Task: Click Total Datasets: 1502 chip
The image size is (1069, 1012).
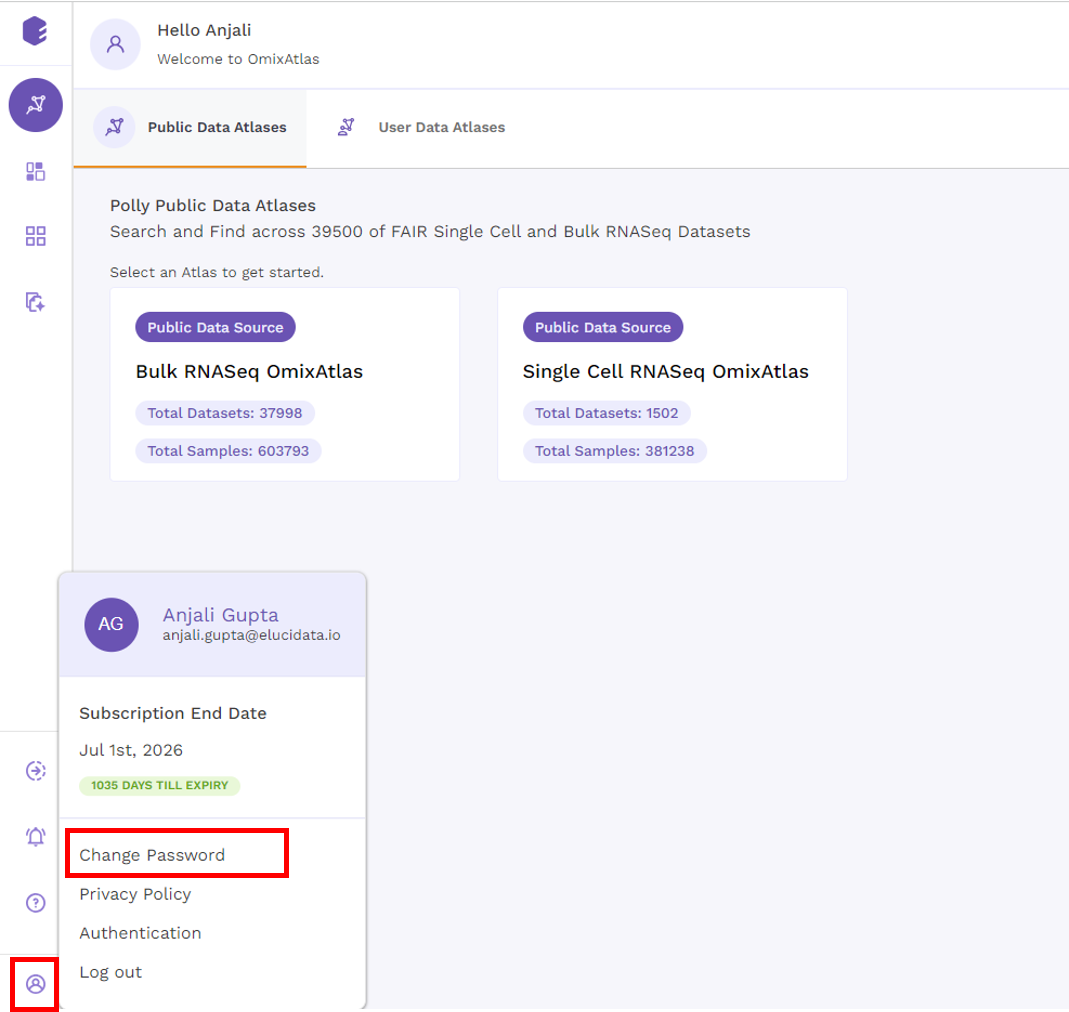Action: pyautogui.click(x=607, y=413)
